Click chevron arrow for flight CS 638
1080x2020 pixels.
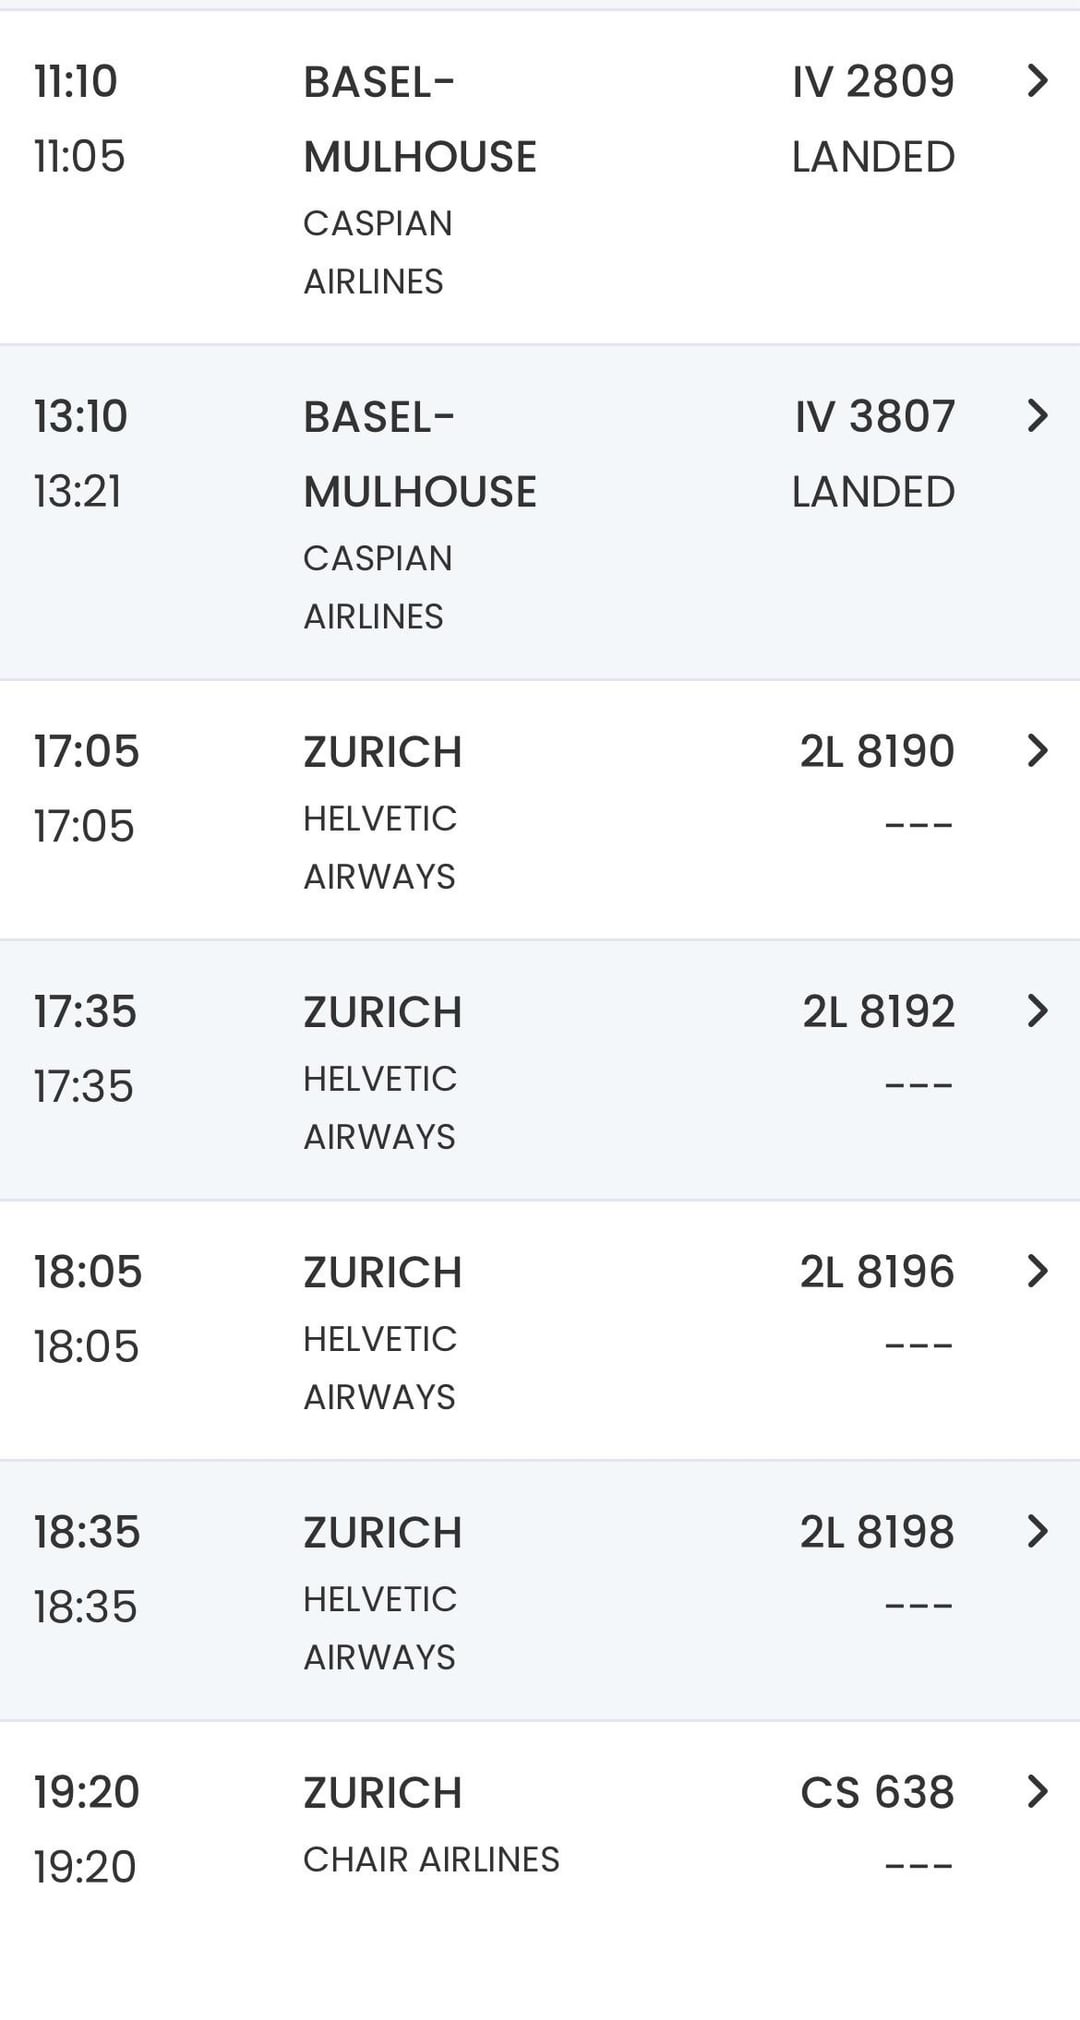tap(1037, 1791)
